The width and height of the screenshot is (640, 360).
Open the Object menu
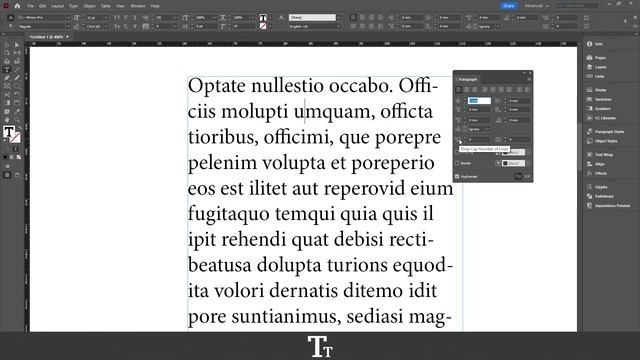coord(89,6)
